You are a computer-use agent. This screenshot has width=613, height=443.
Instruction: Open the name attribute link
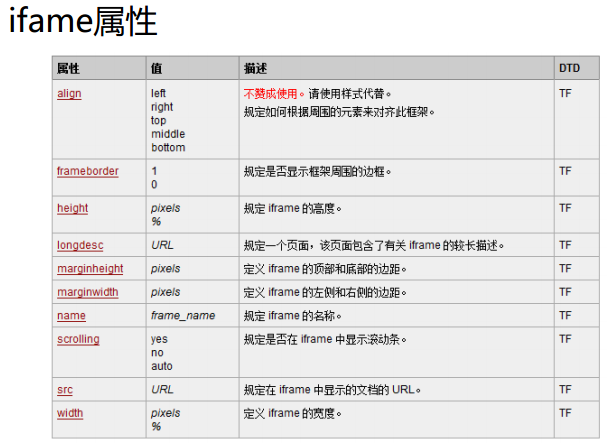71,316
